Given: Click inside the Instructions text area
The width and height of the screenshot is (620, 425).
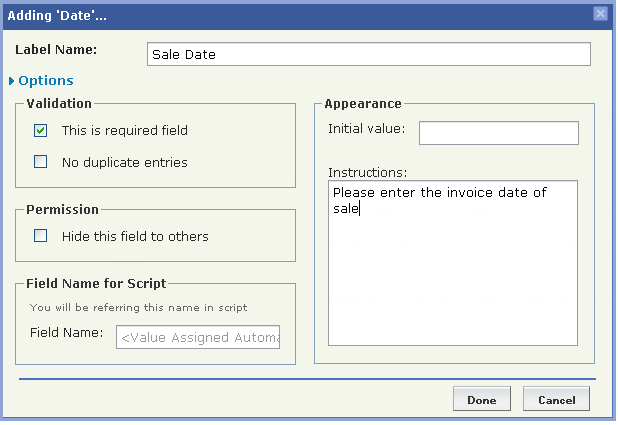Looking at the screenshot, I should tap(452, 262).
